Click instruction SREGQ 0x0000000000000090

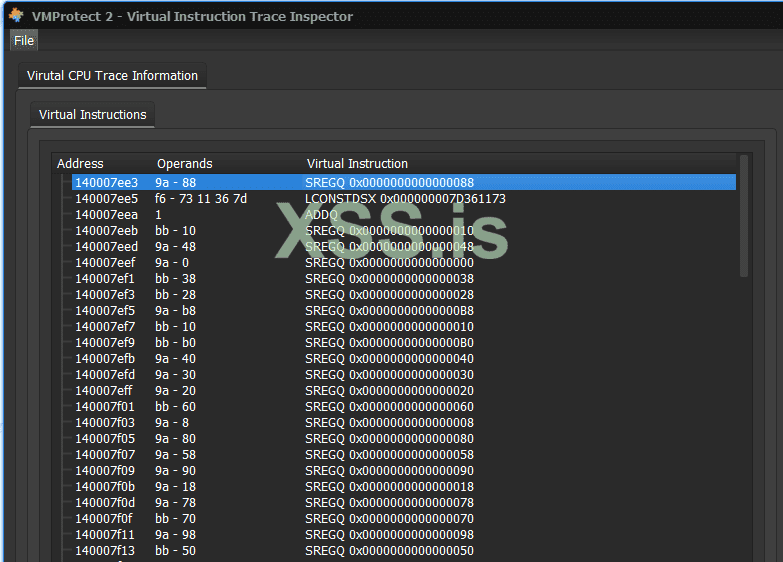pyautogui.click(x=390, y=470)
